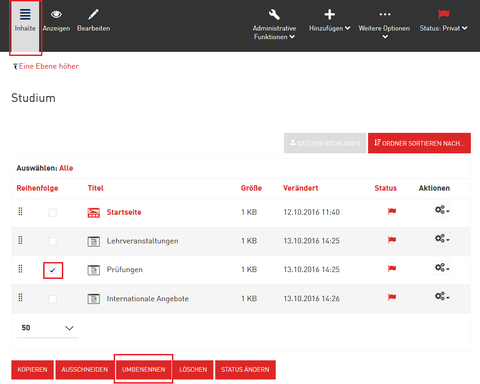The image size is (480, 384).
Task: Select all items via Alle link
Action: point(66,168)
